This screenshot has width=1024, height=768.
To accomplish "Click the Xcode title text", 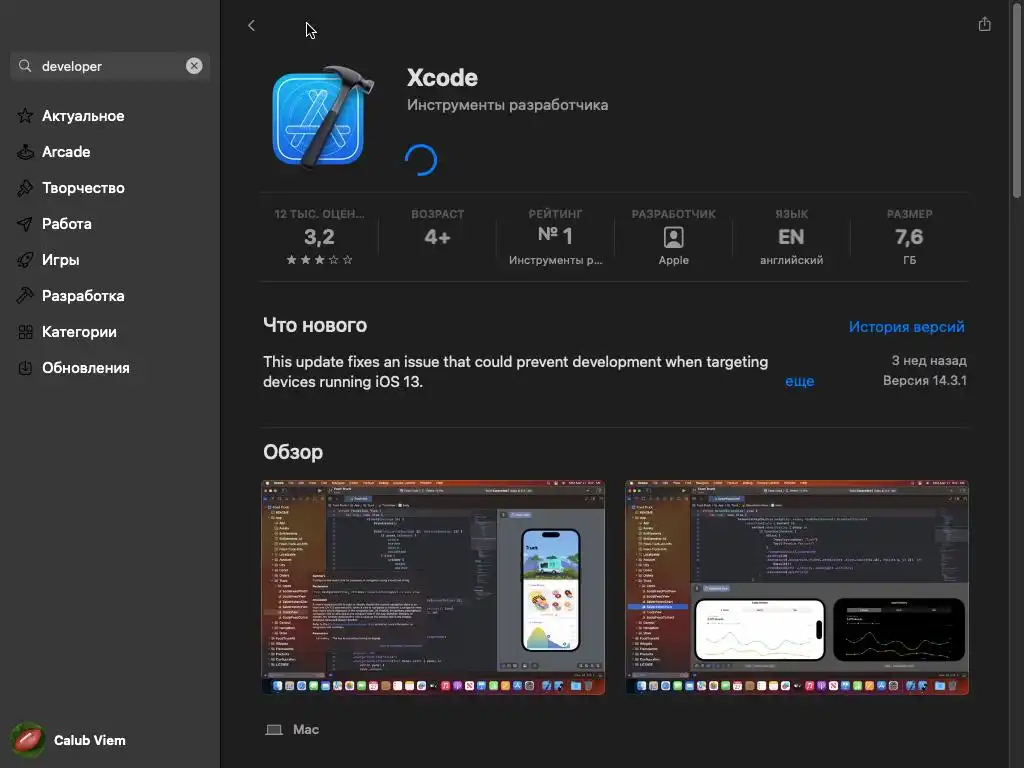I will pyautogui.click(x=442, y=78).
